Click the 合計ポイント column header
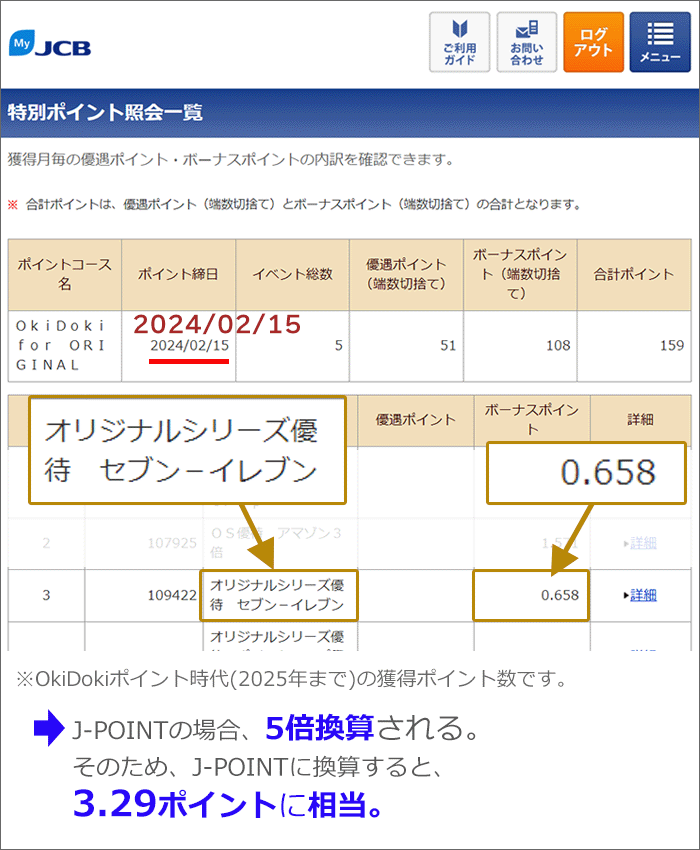 [634, 274]
